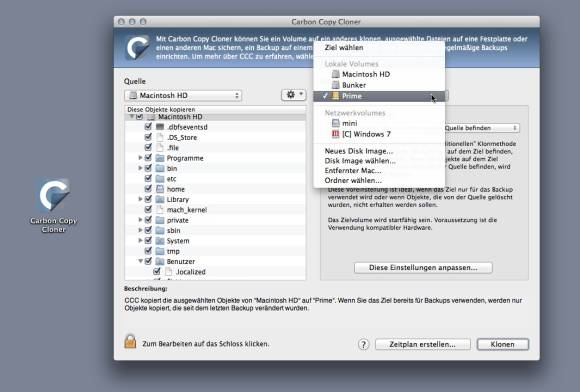Toggle the home folder checkbox
This screenshot has width=580, height=392.
click(x=148, y=189)
